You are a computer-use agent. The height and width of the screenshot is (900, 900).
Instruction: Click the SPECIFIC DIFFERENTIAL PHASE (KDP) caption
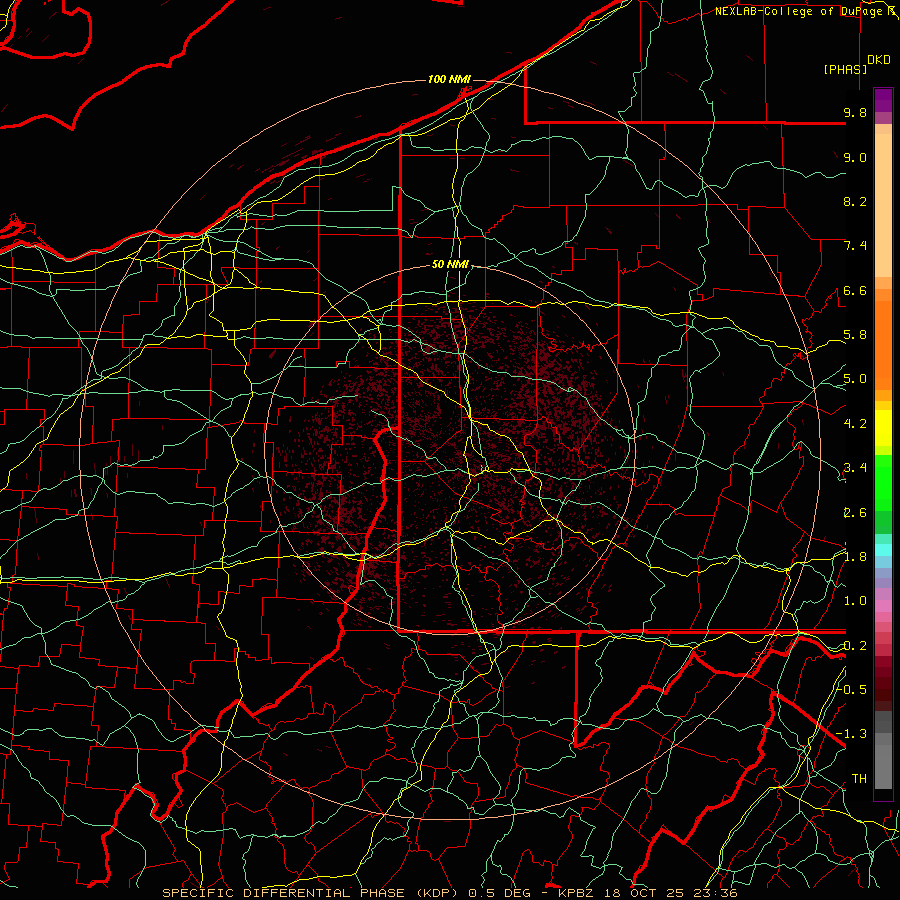[313, 893]
